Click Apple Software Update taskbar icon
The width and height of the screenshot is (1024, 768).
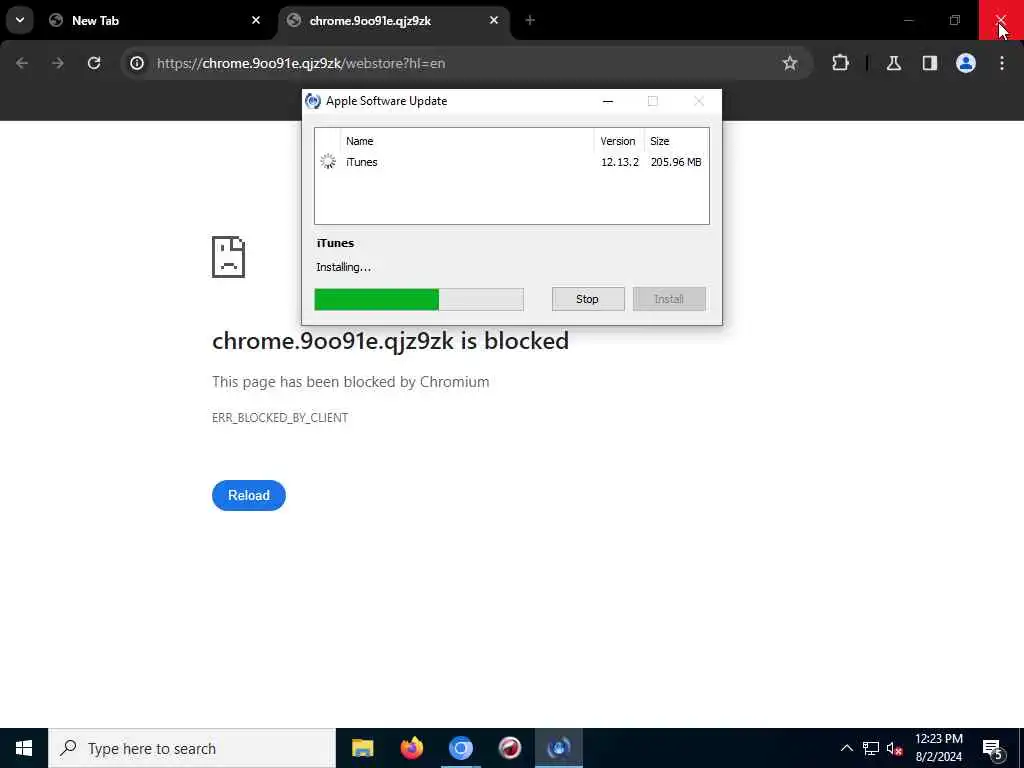tap(559, 748)
